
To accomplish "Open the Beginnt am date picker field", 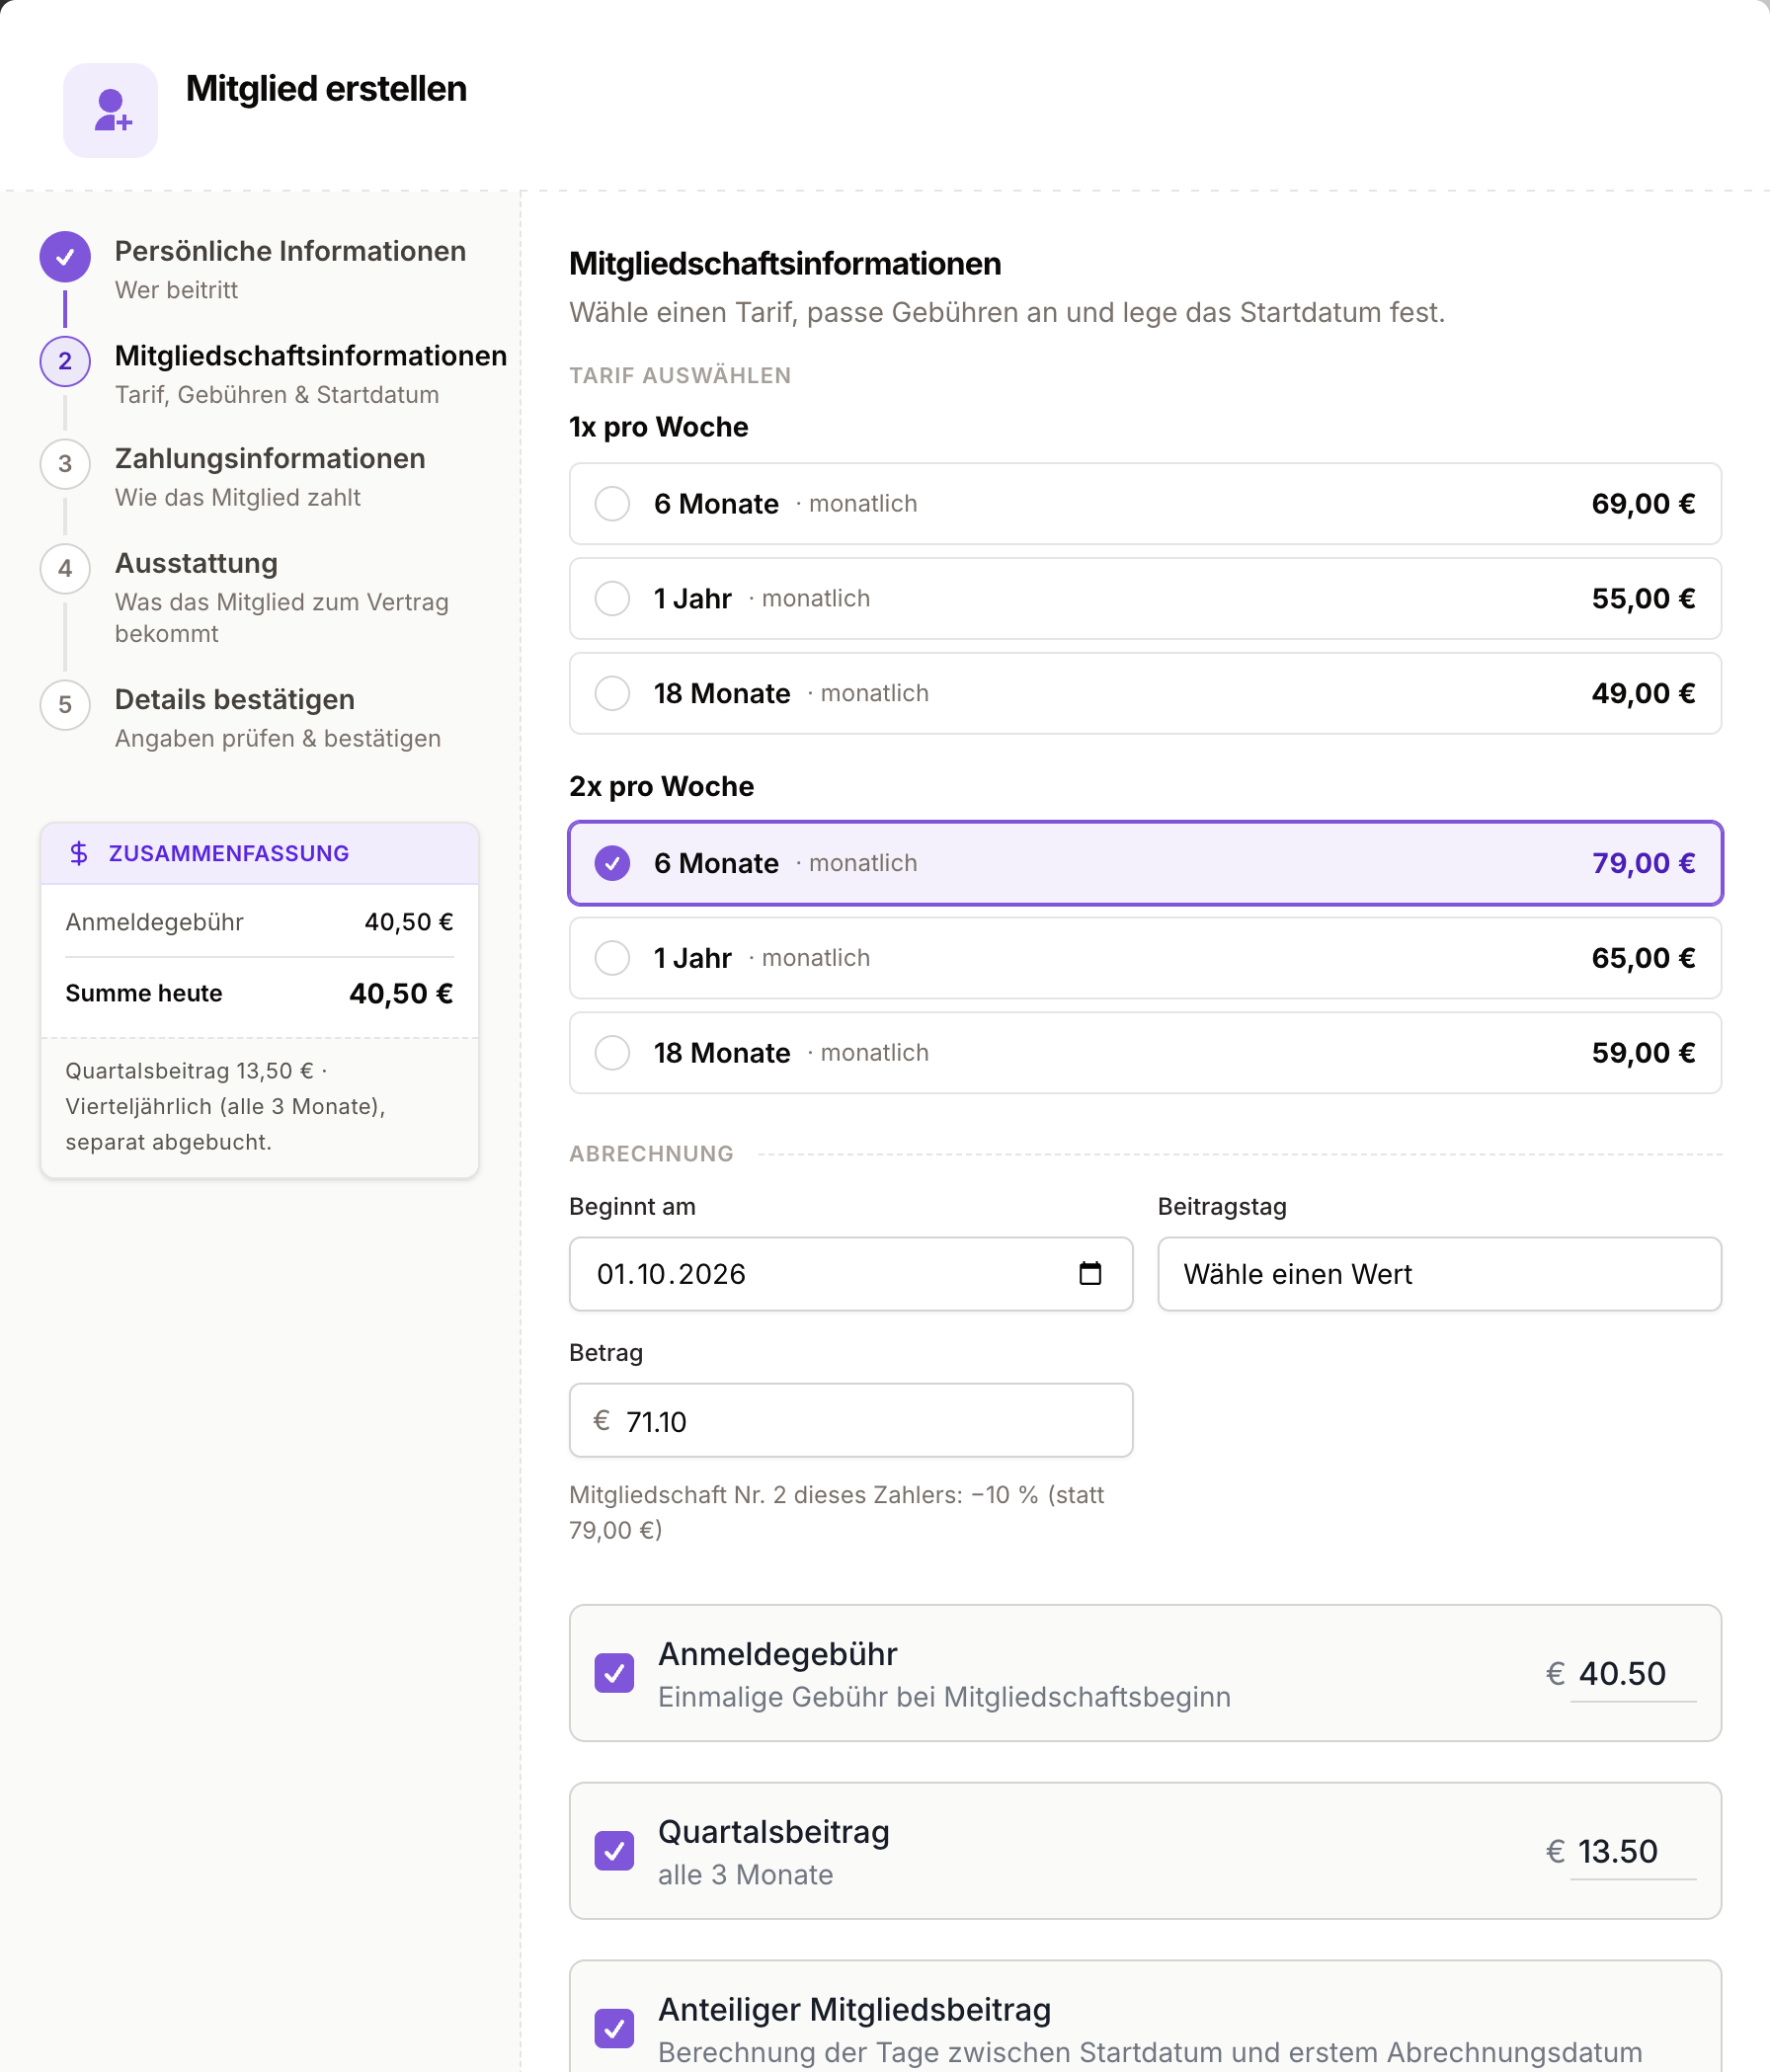I will click(x=851, y=1274).
